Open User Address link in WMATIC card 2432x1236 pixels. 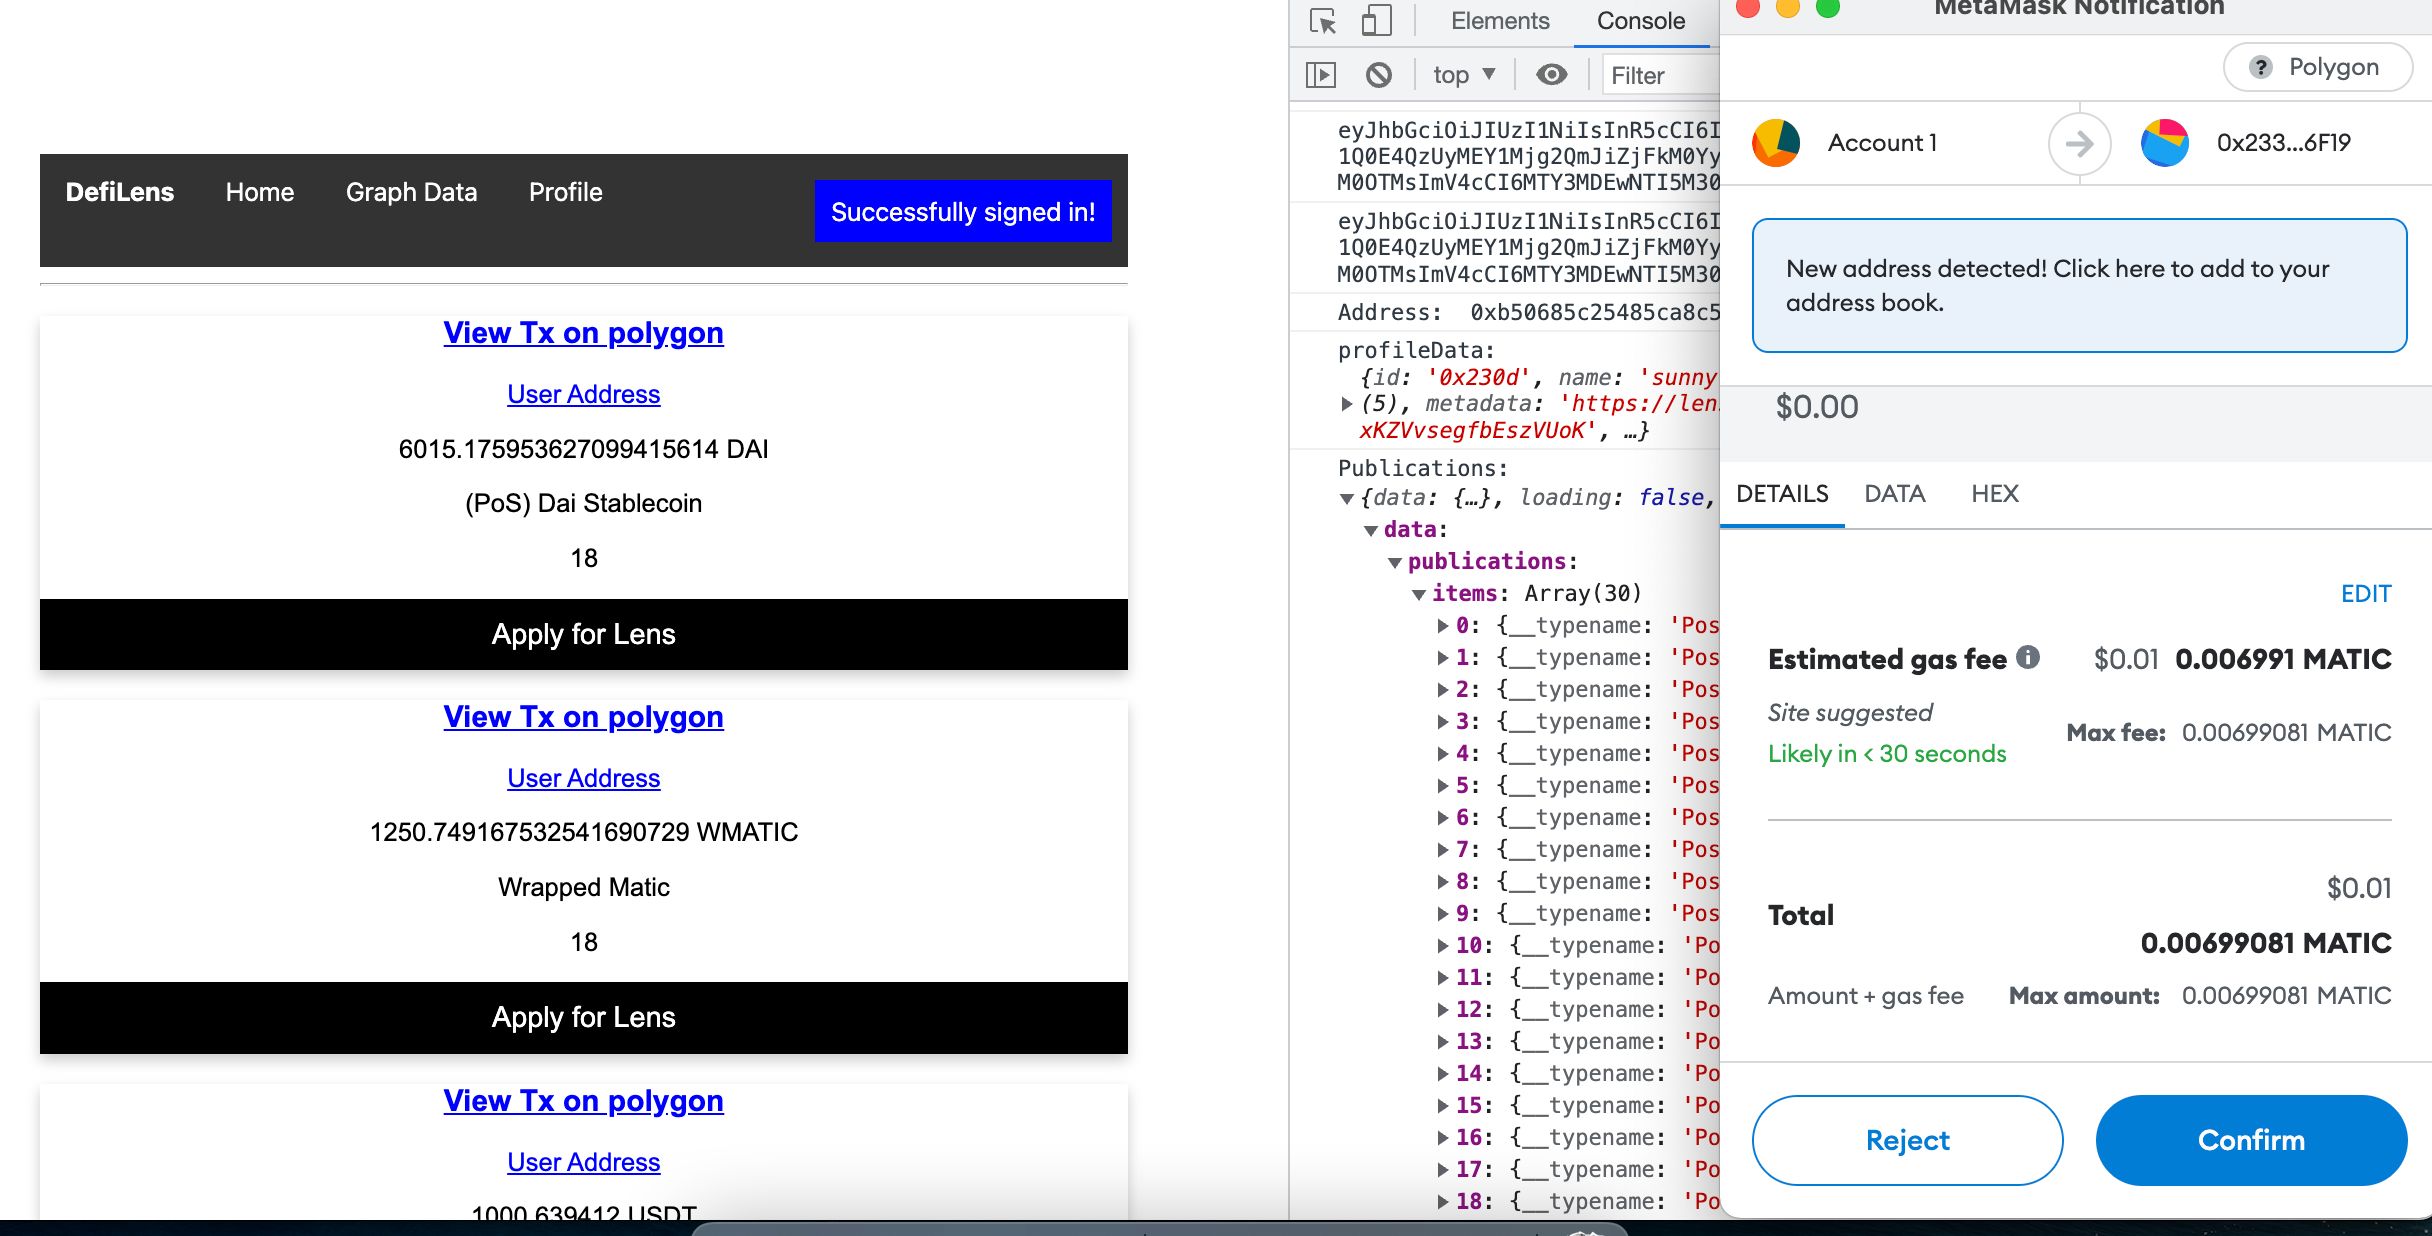[584, 778]
